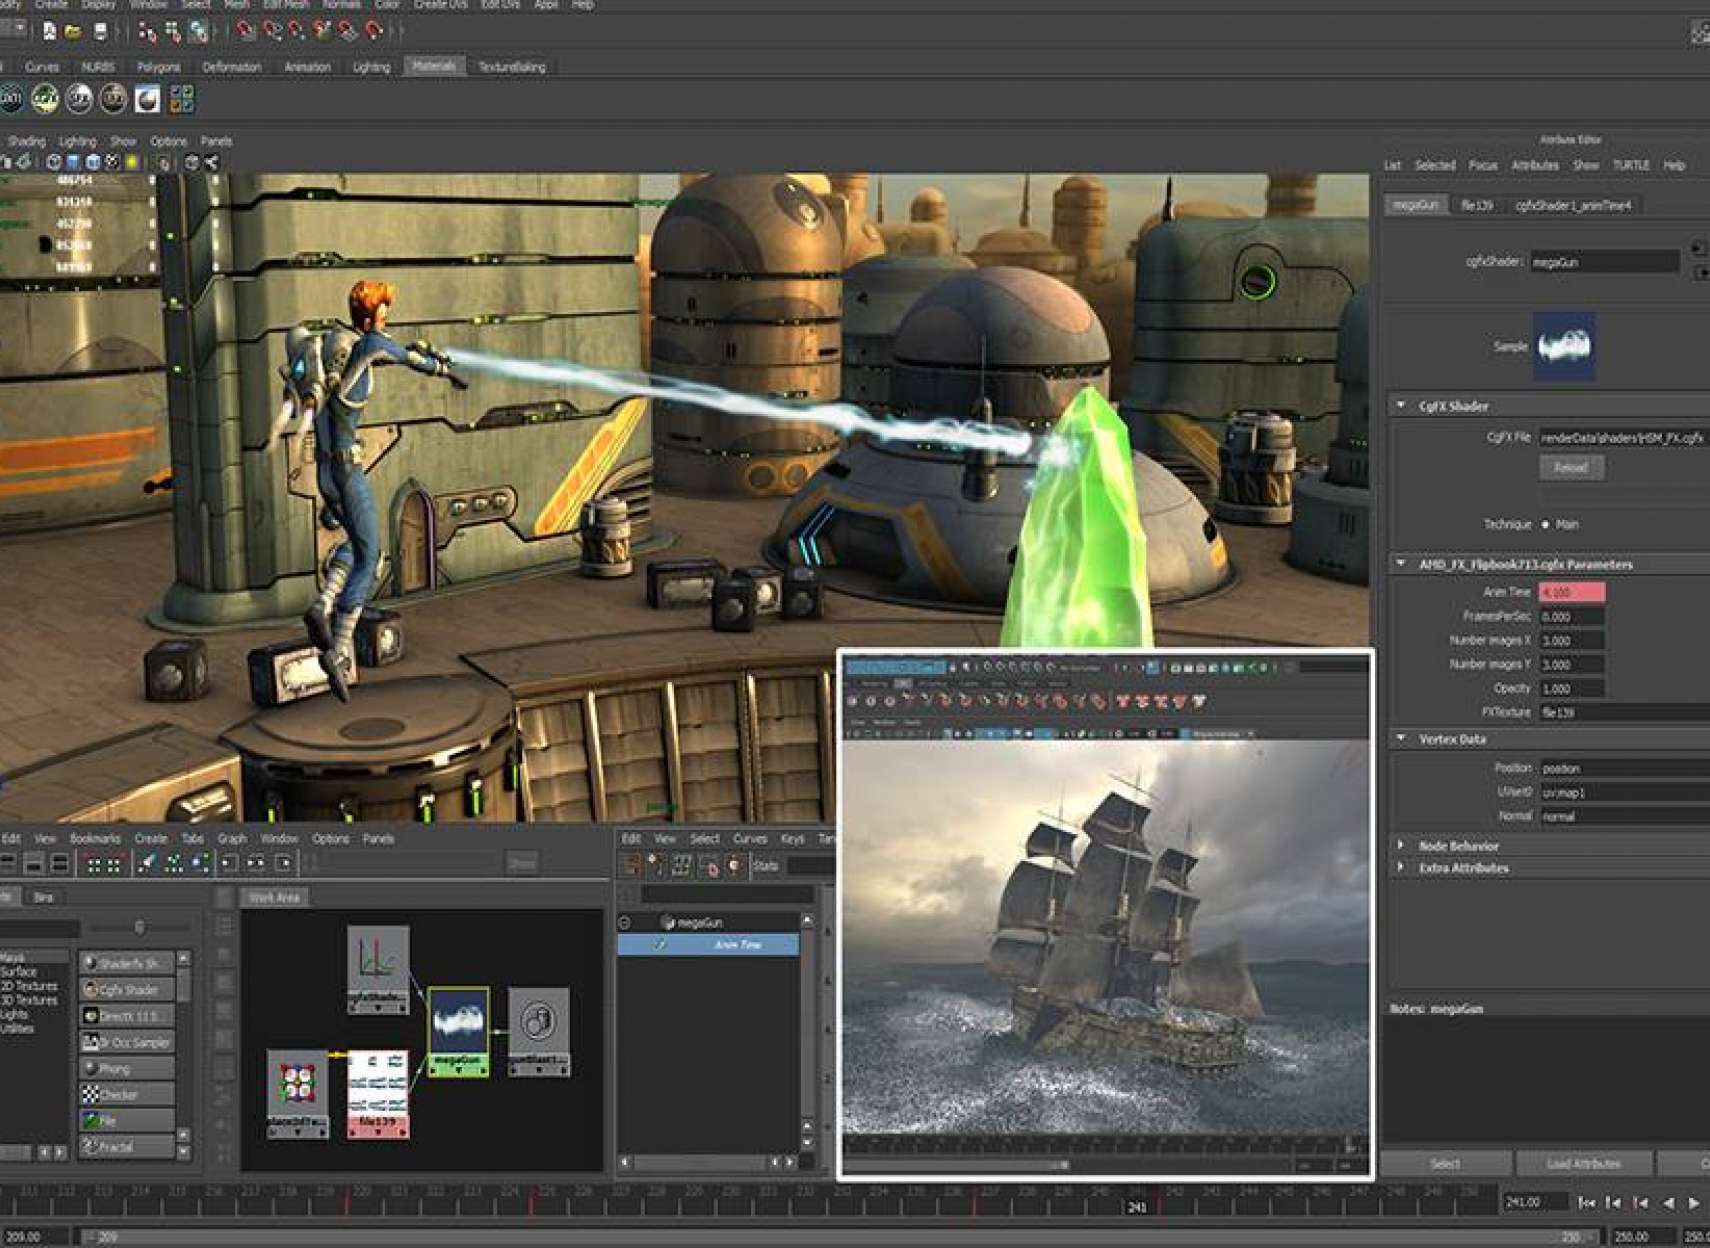1710x1248 pixels.
Task: Click the Checker texture node icon
Action: tap(91, 1095)
